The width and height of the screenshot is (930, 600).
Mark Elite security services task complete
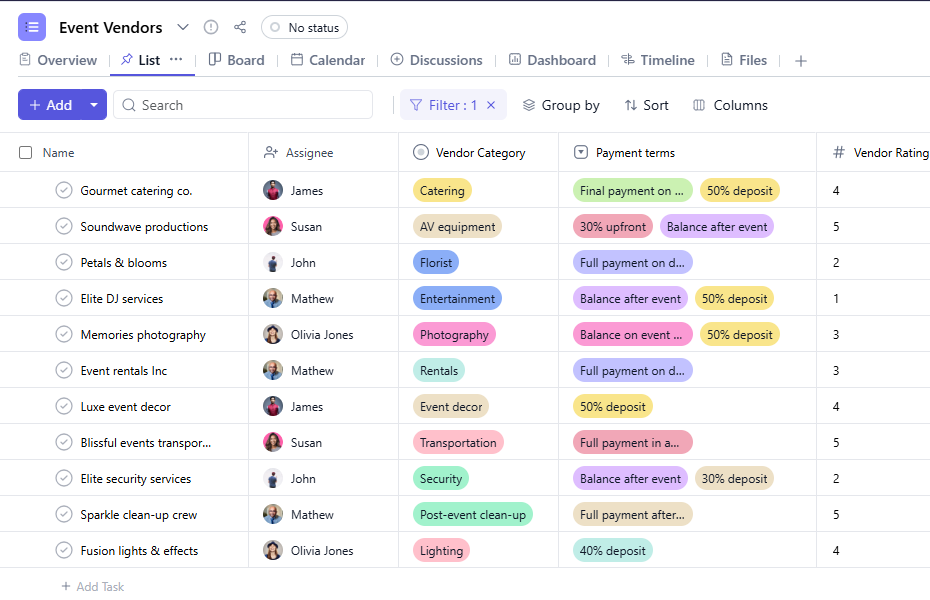[x=63, y=478]
